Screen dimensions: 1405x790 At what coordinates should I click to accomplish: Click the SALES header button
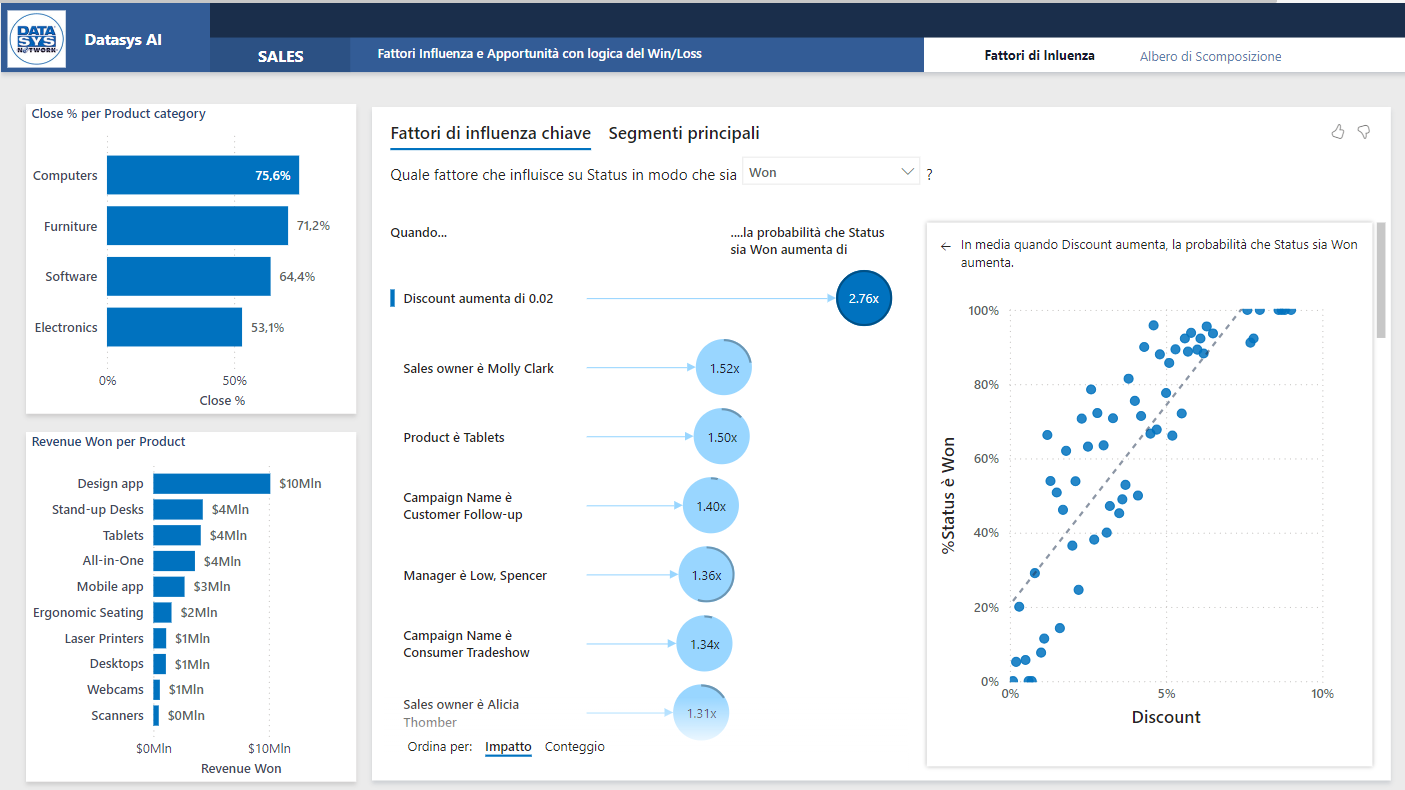(x=280, y=57)
